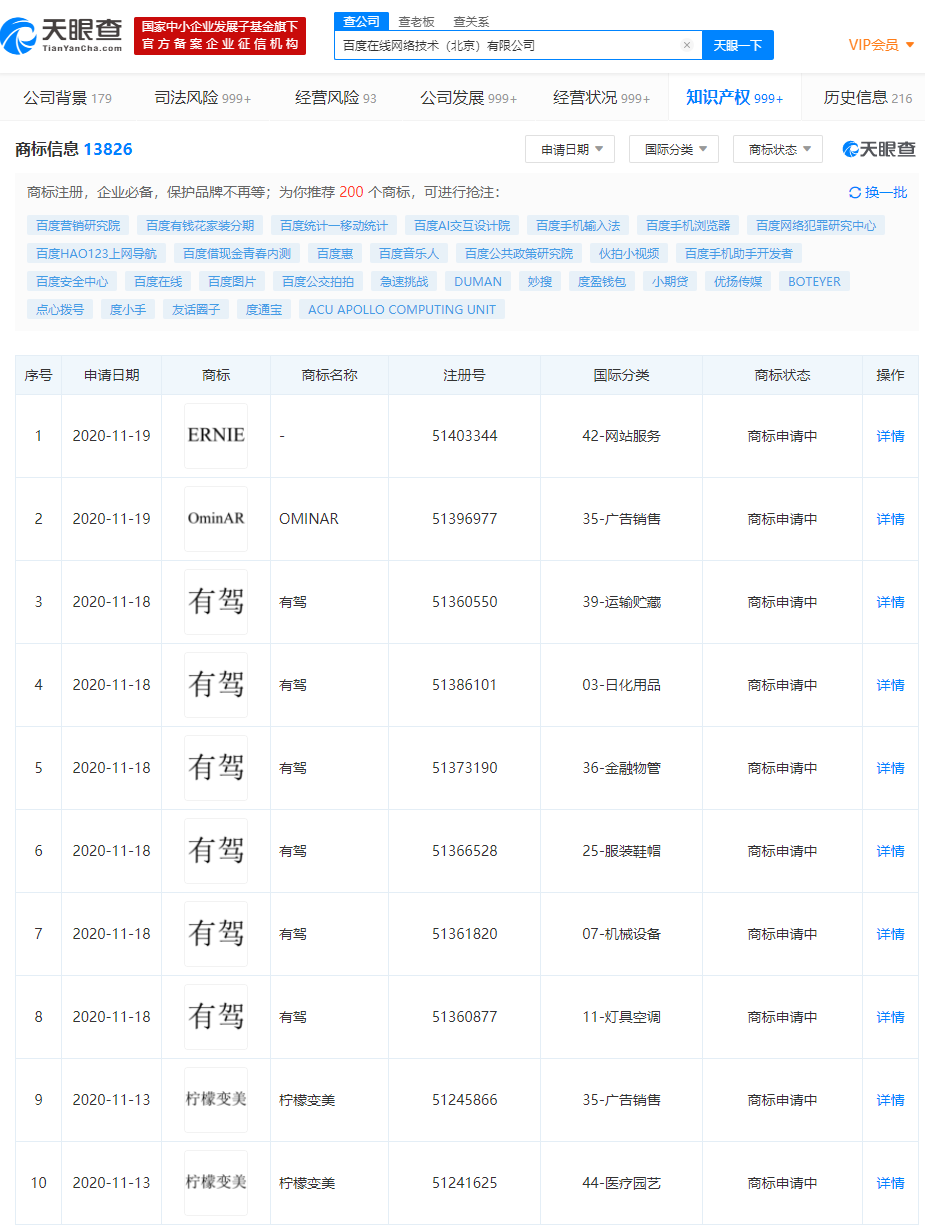Open 详情 for registration 51245866
Viewport: 925px width, 1229px height.
coord(890,1100)
